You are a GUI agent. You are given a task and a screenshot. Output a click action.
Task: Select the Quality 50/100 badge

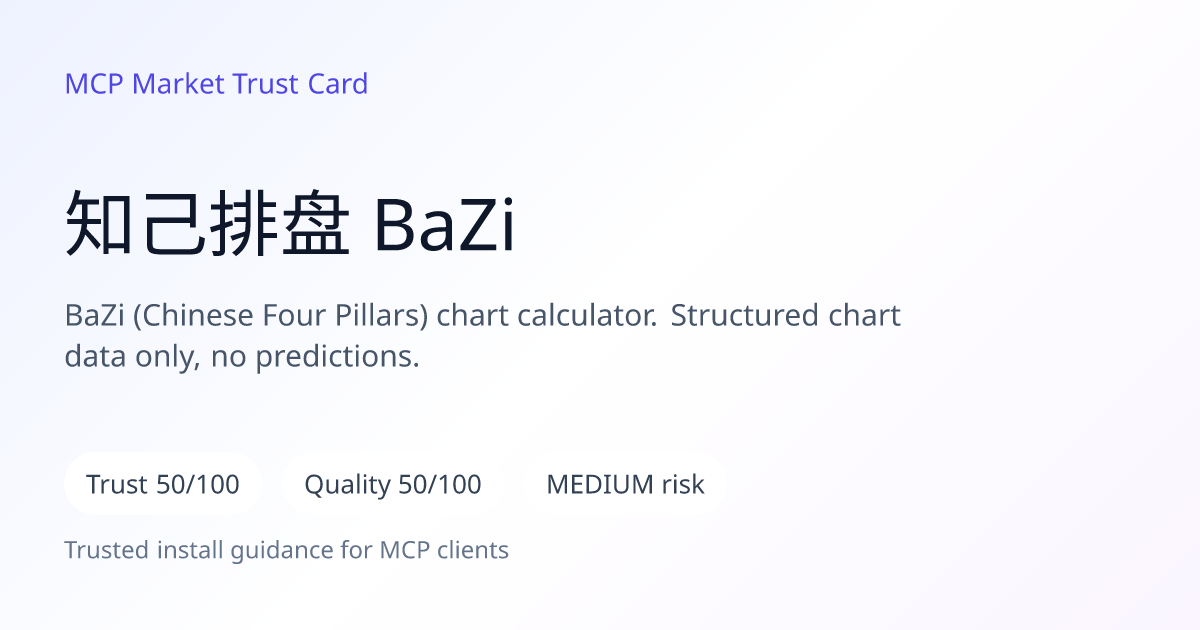(x=393, y=484)
